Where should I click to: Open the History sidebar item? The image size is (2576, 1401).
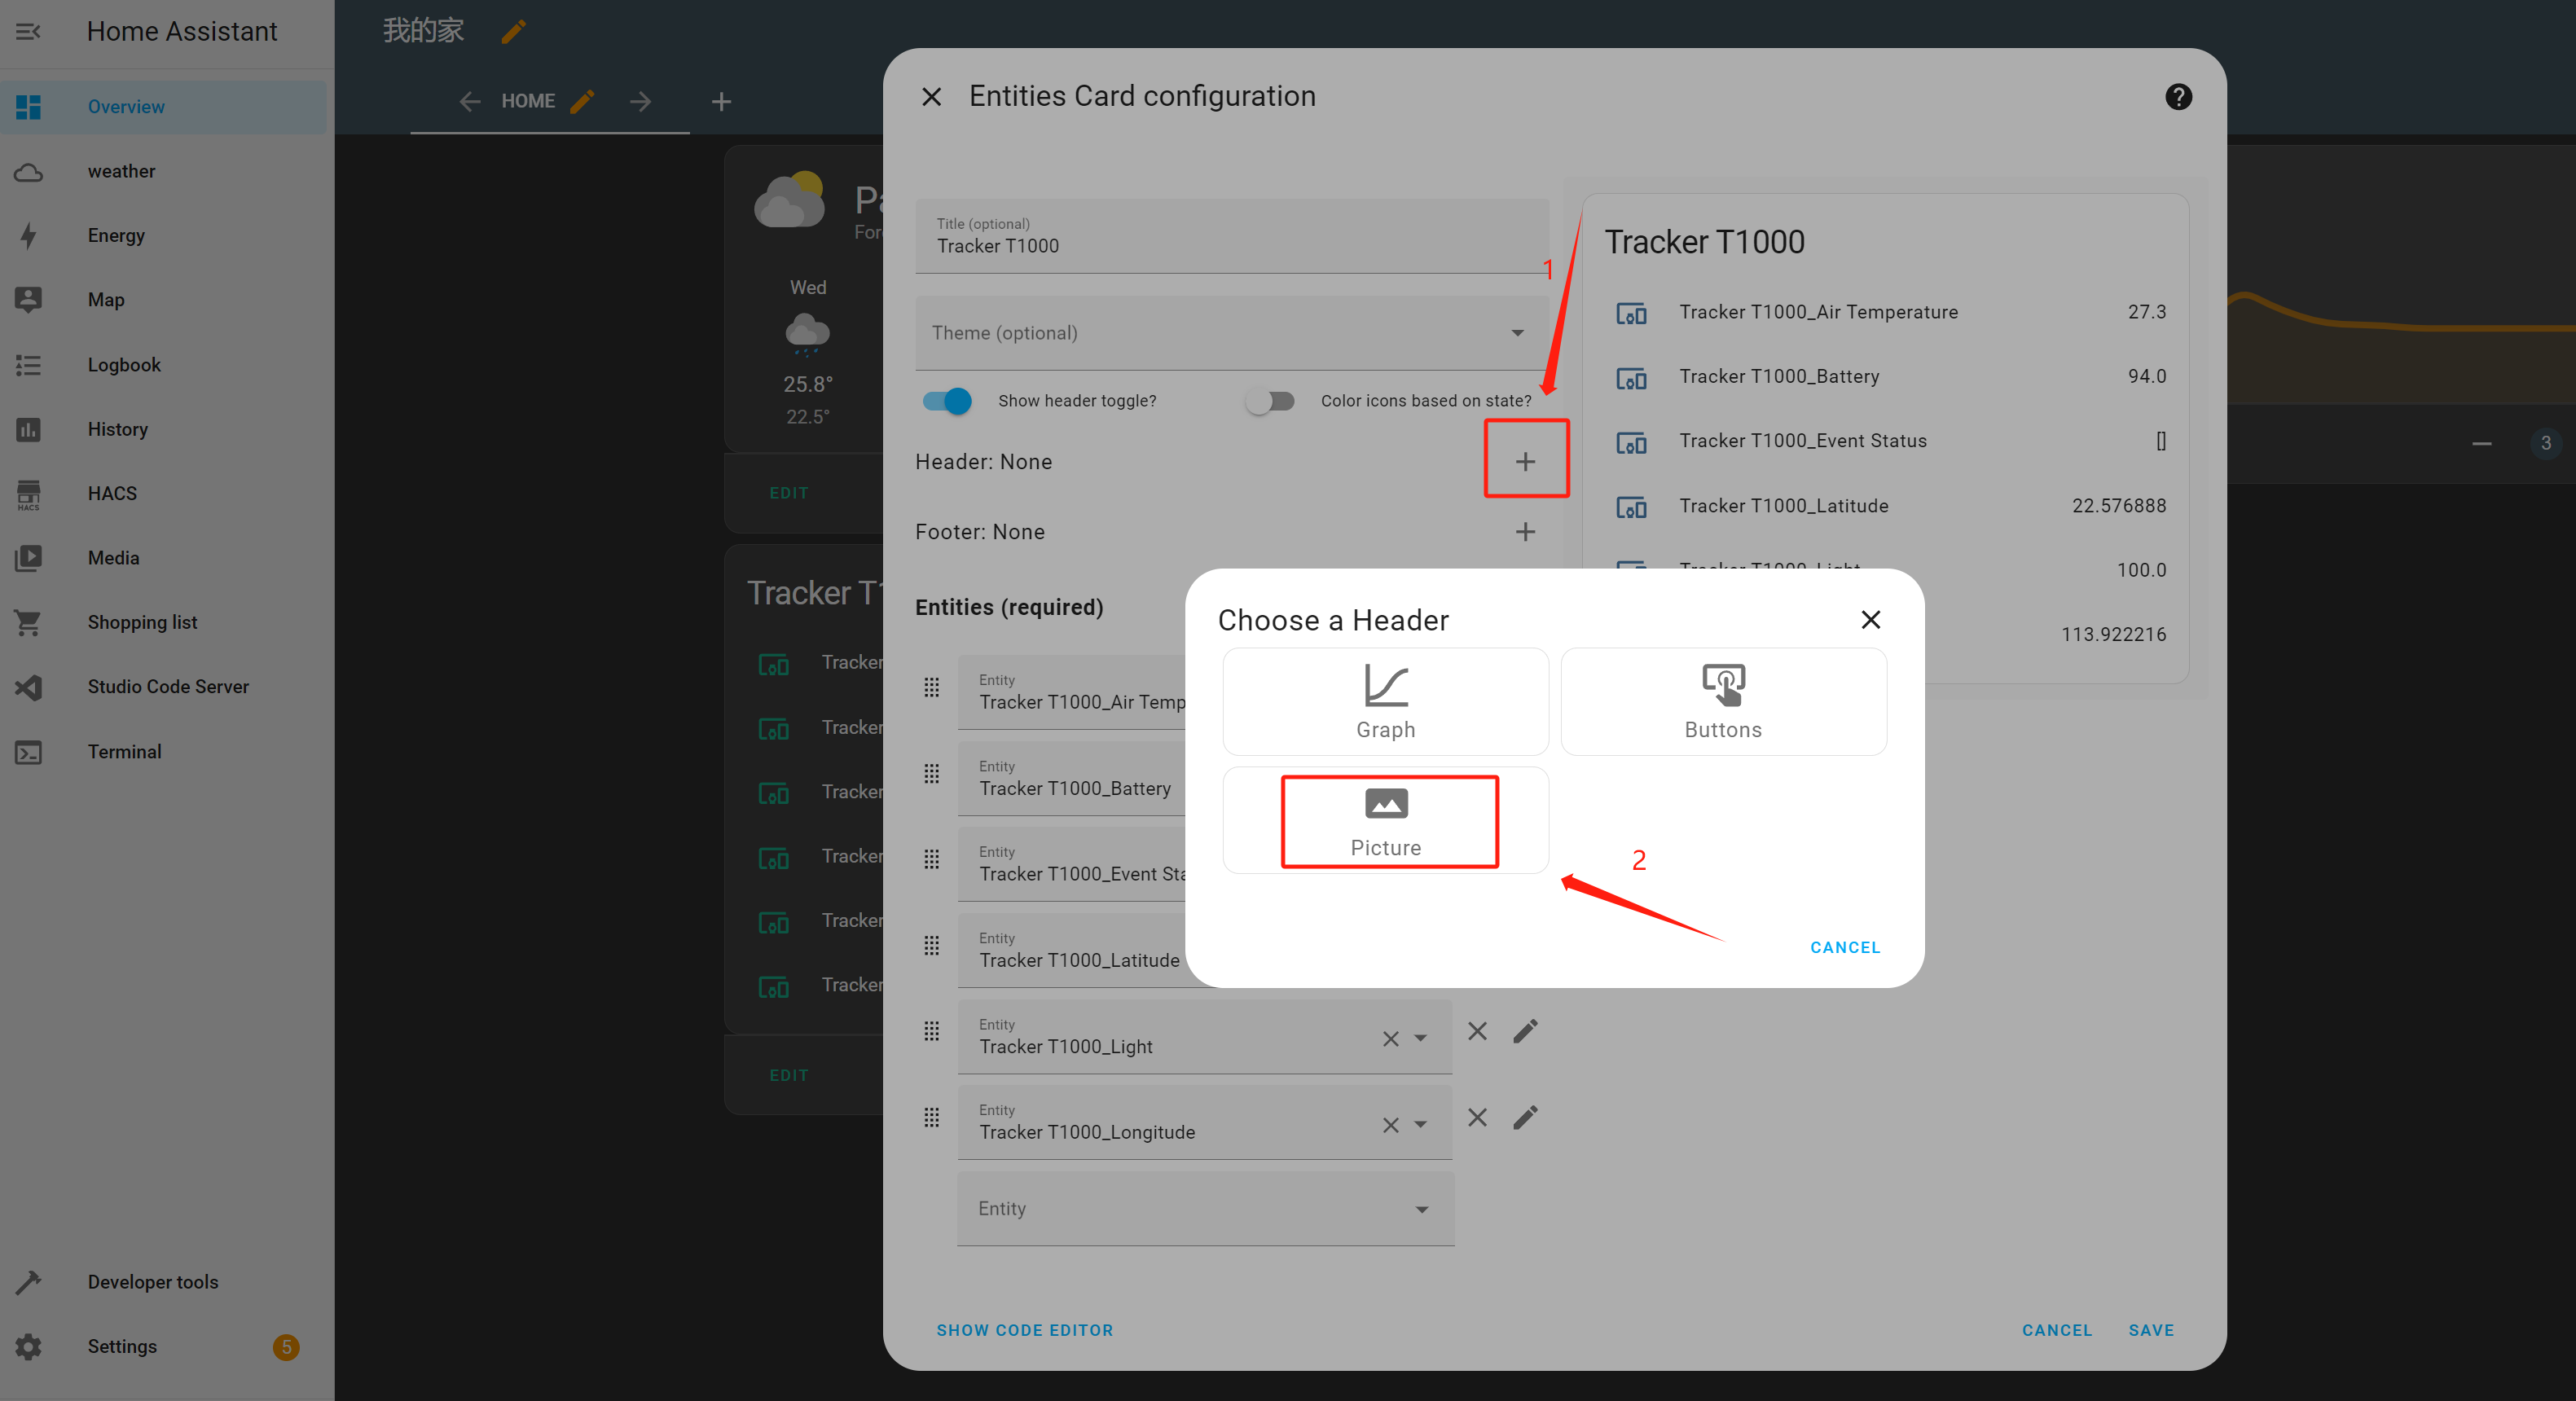tap(164, 429)
